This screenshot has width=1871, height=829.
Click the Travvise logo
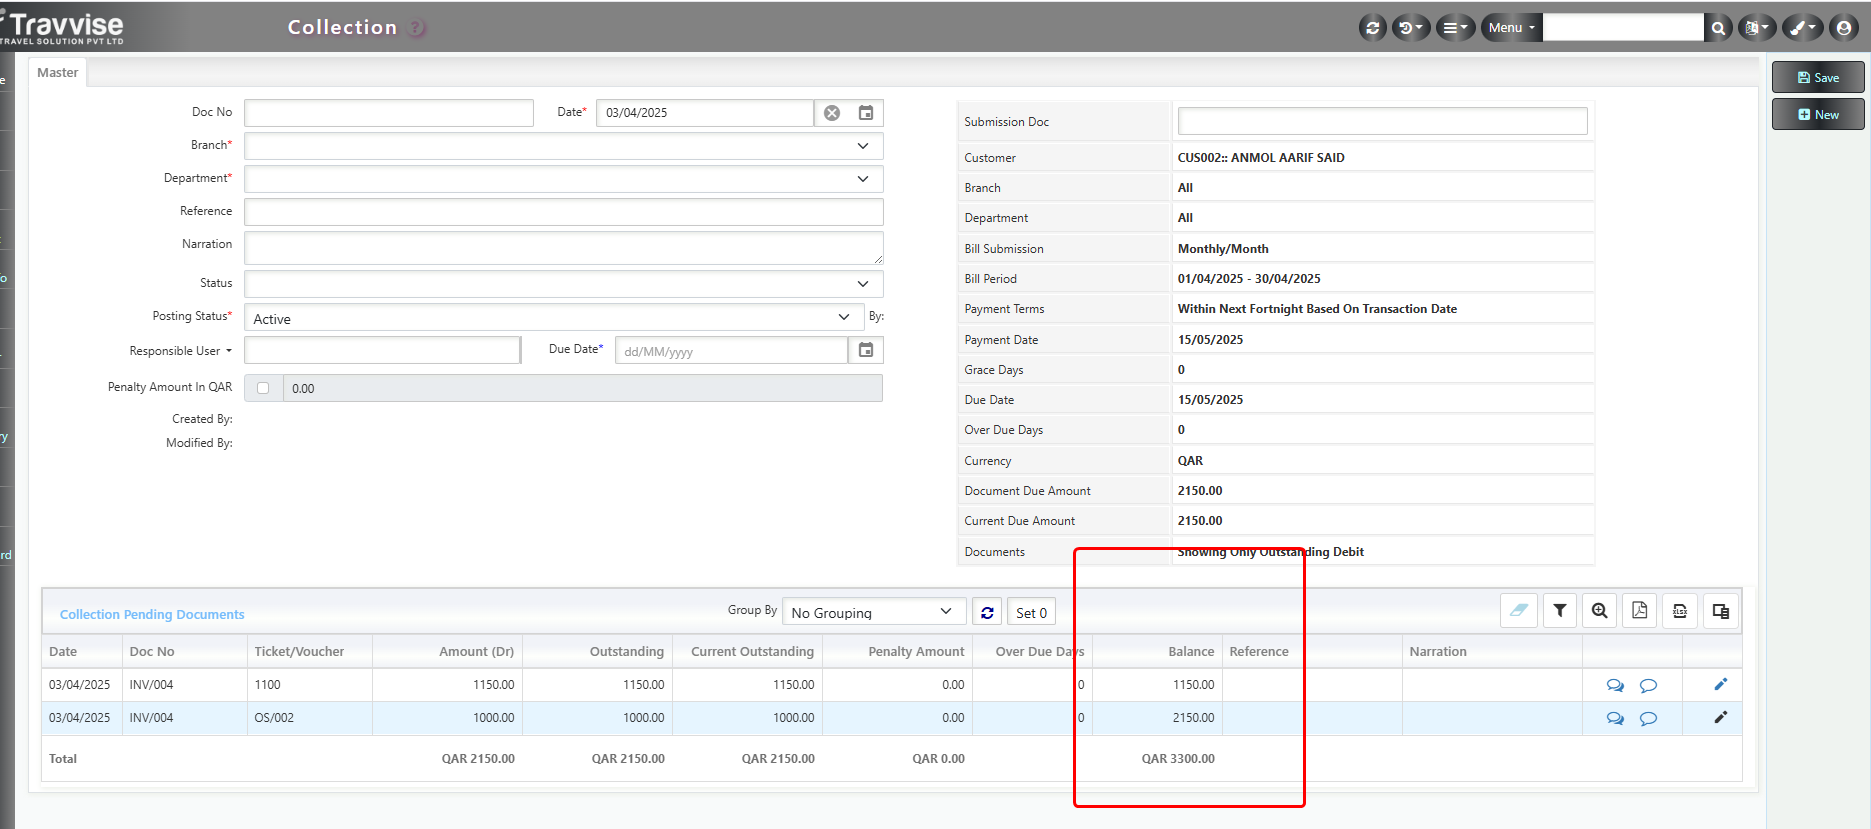click(x=64, y=27)
